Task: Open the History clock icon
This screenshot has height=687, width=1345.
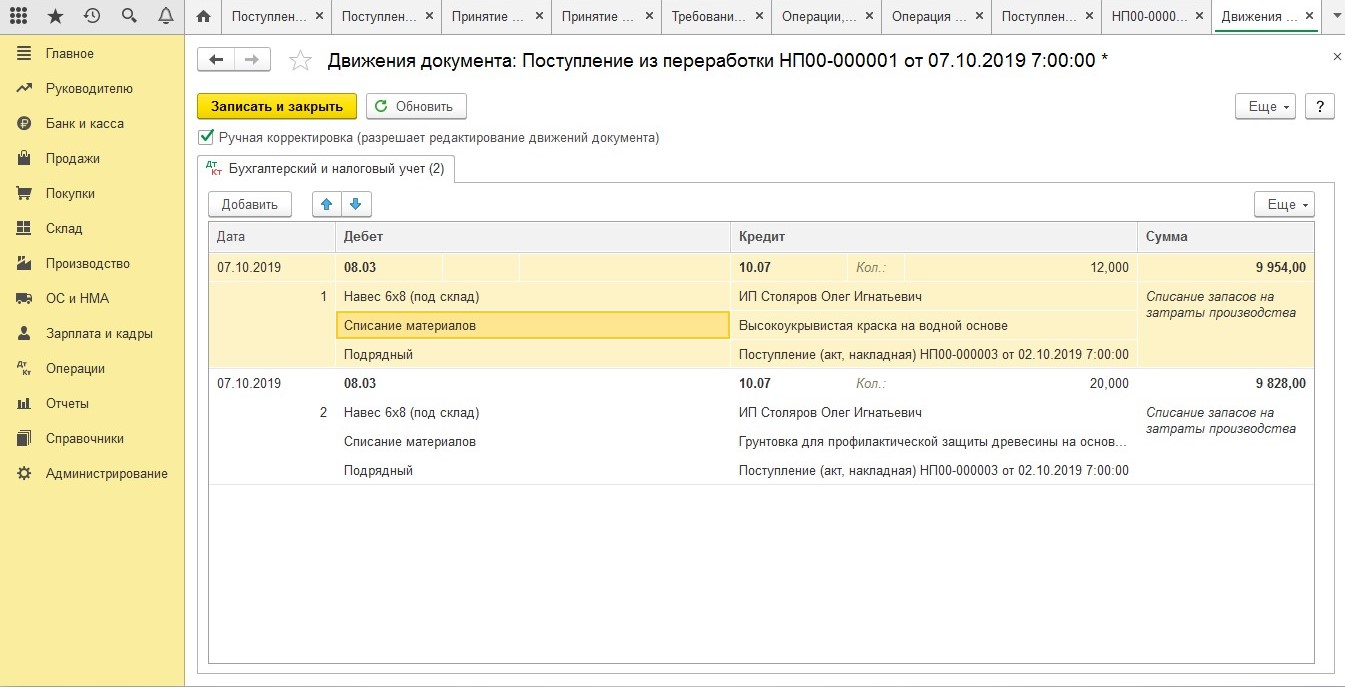Action: (92, 16)
